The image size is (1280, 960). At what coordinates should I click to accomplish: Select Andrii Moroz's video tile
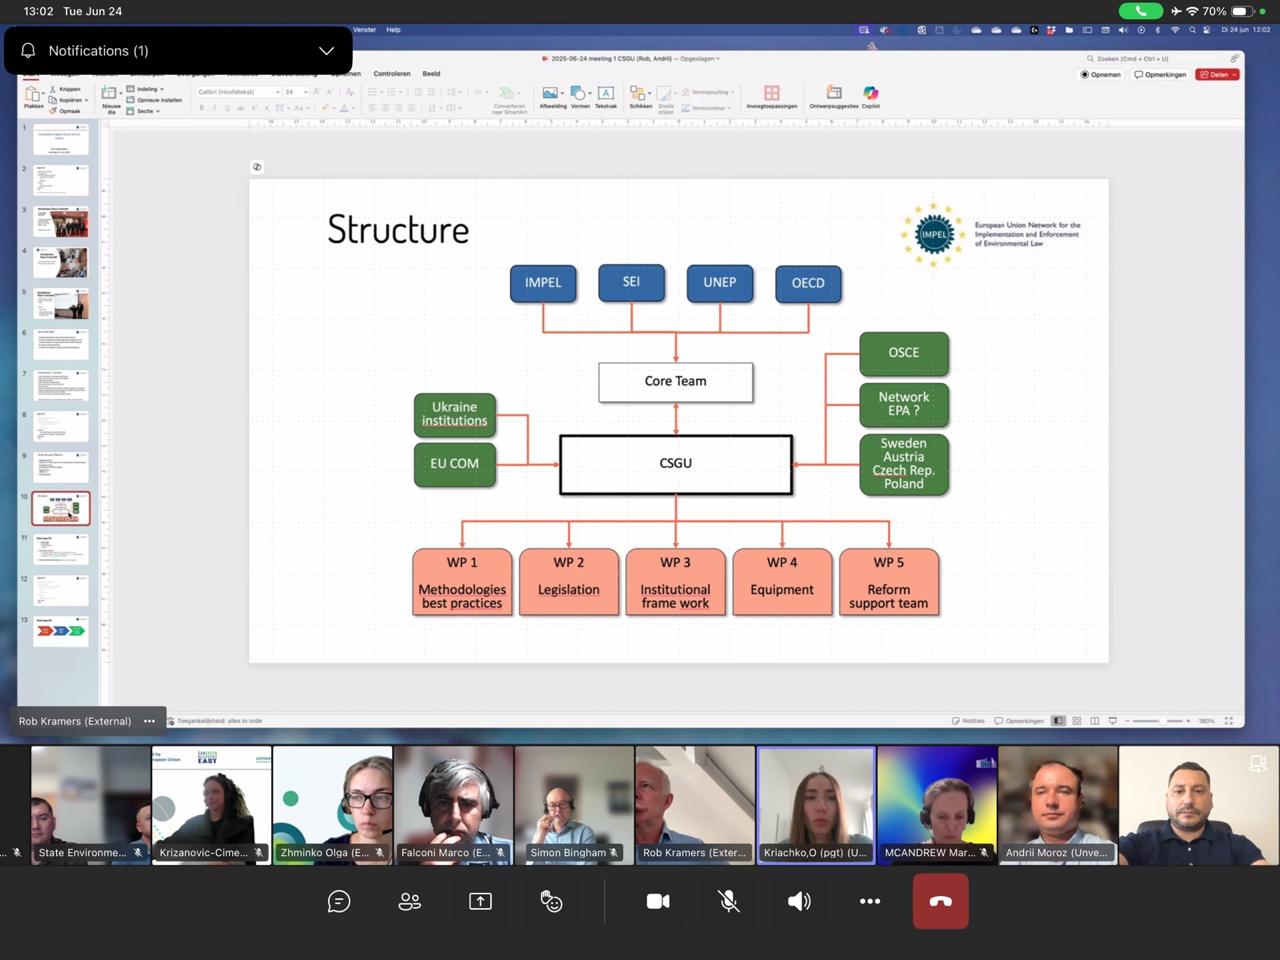tap(1058, 805)
